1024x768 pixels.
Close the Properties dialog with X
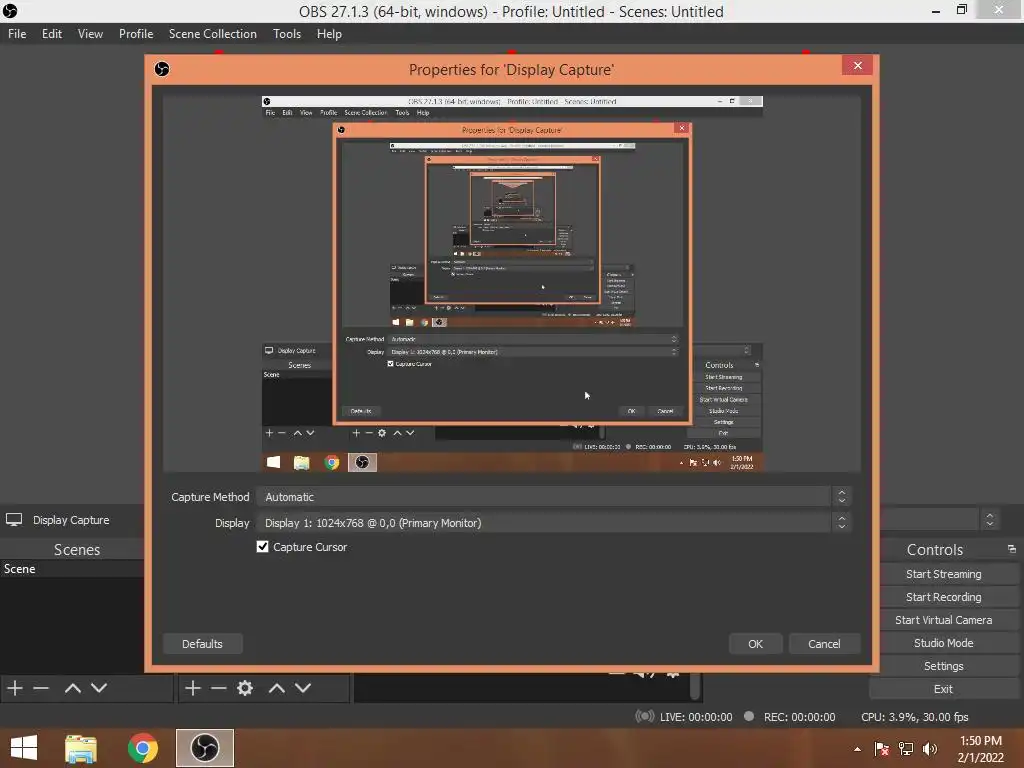click(x=857, y=65)
